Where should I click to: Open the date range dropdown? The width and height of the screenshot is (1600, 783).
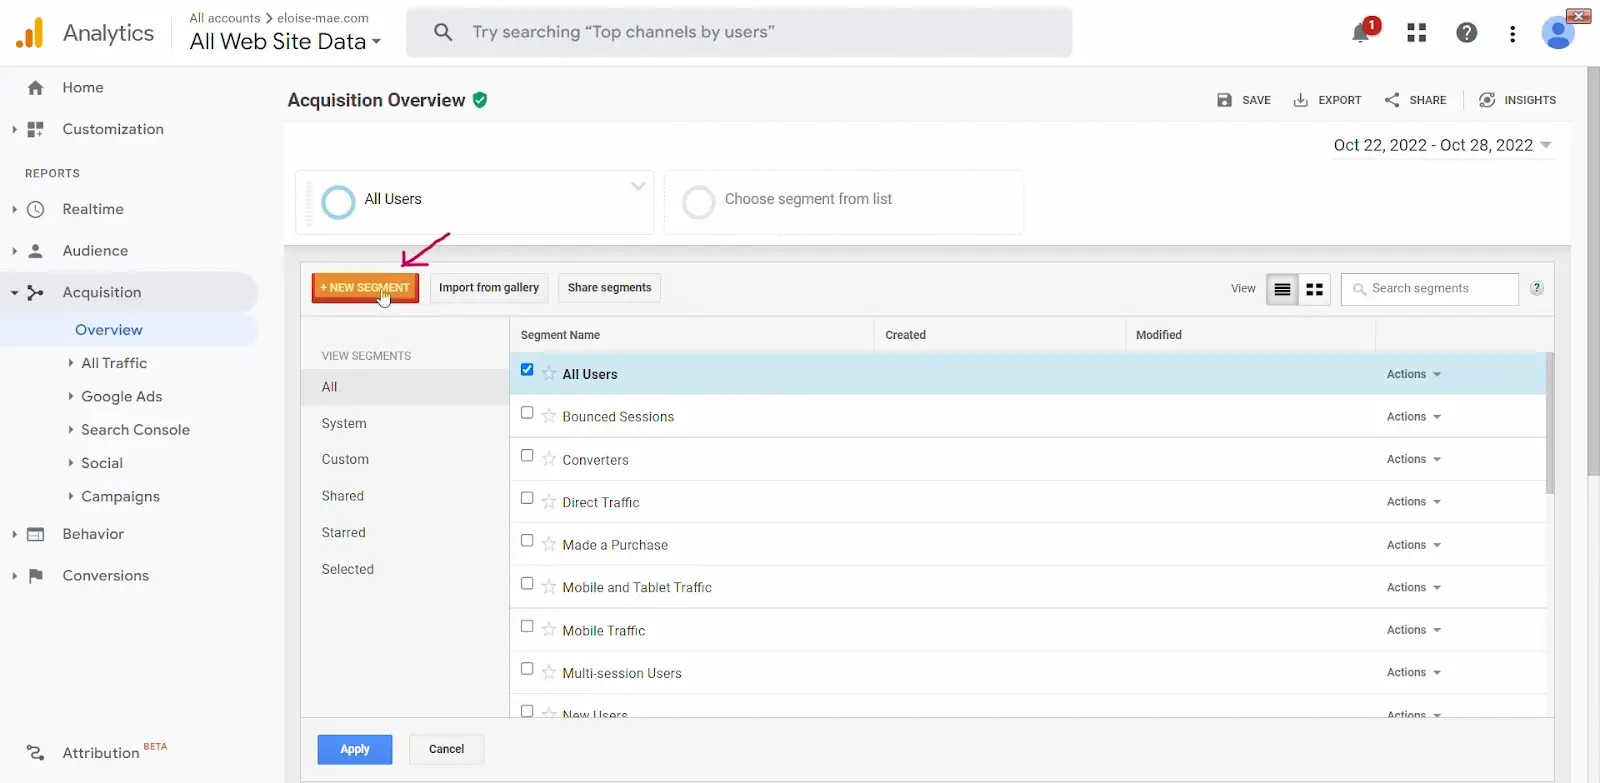1442,145
